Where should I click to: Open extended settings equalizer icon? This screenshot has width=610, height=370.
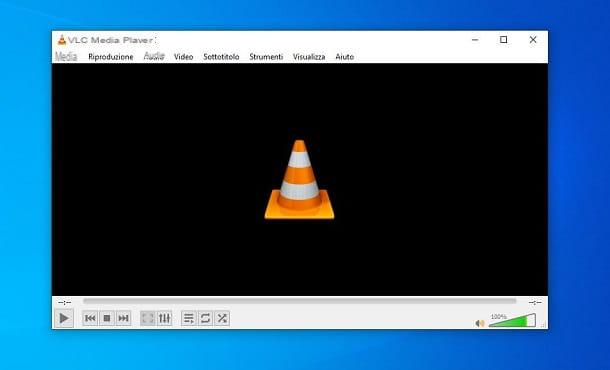click(x=164, y=318)
